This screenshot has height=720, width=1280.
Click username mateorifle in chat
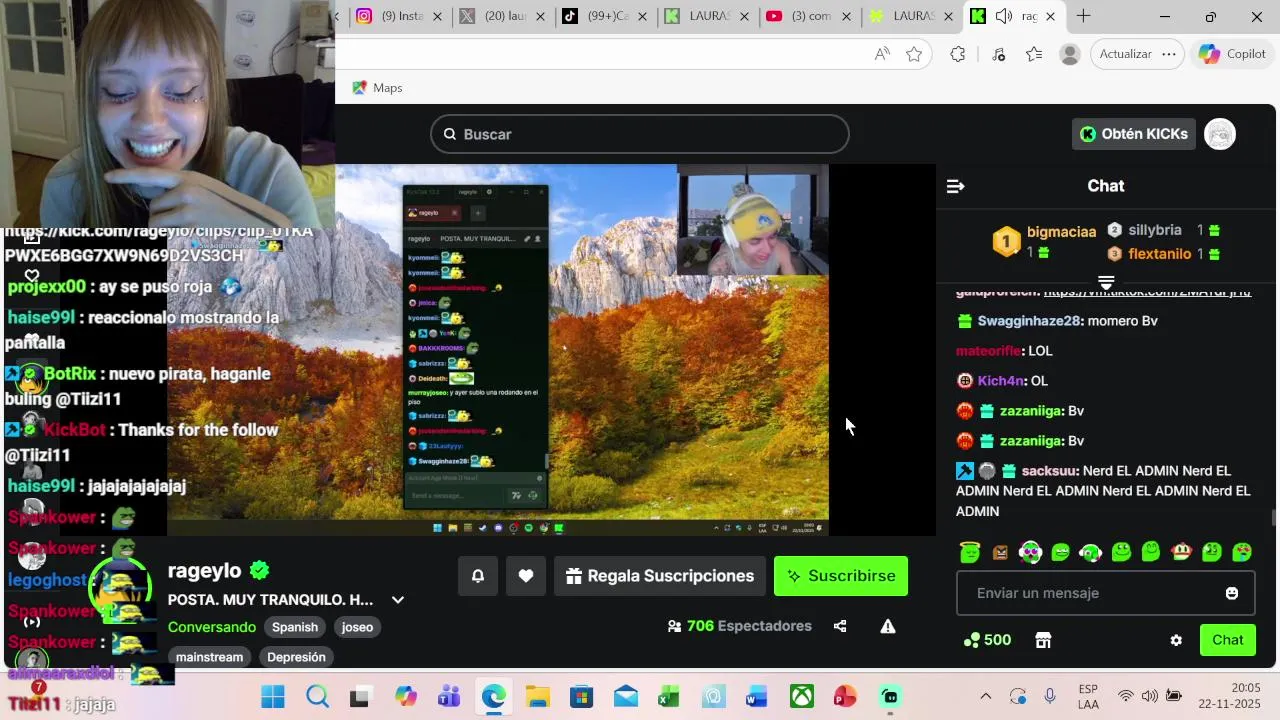click(988, 351)
